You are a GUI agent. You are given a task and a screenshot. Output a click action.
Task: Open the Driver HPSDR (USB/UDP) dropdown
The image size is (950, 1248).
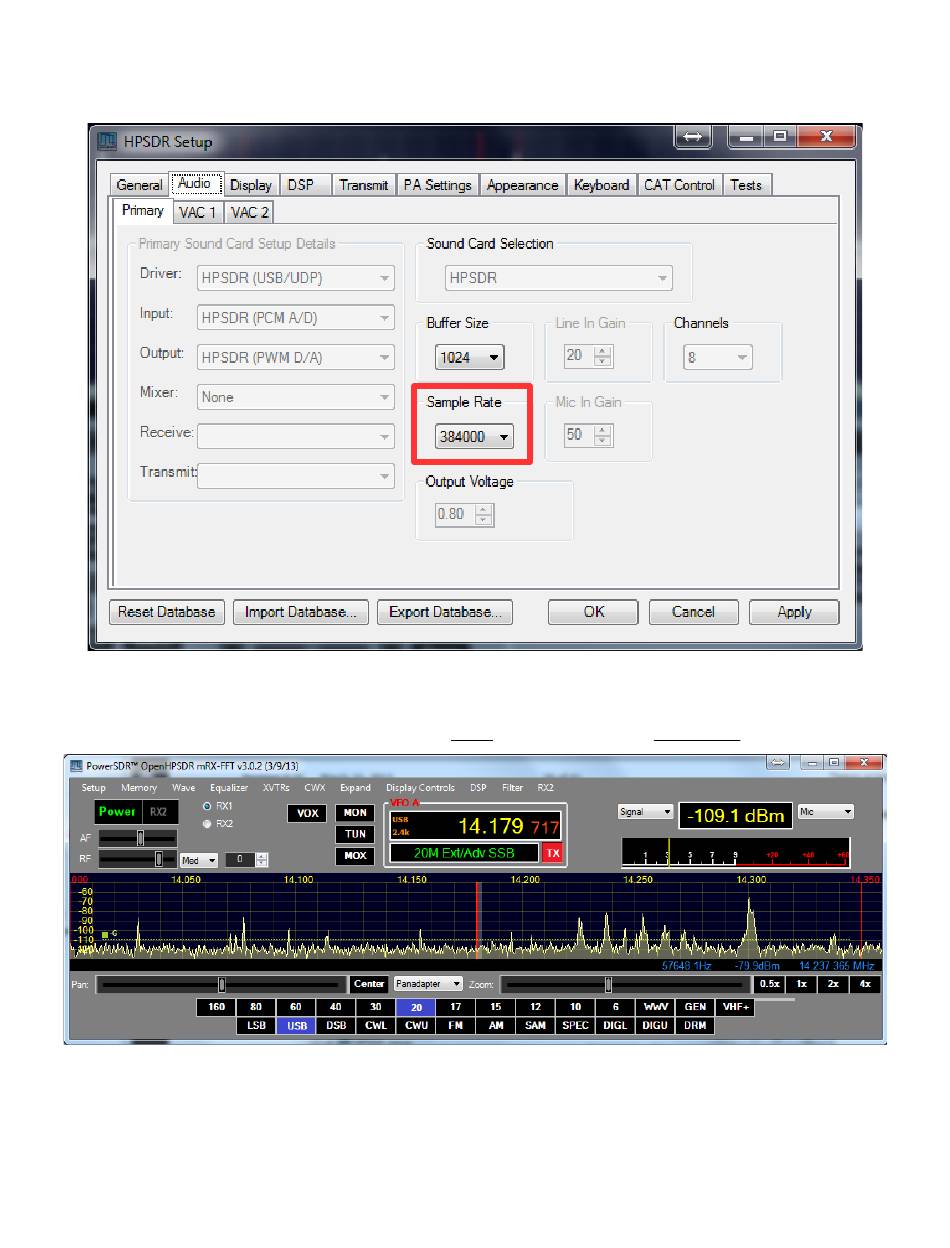(296, 278)
